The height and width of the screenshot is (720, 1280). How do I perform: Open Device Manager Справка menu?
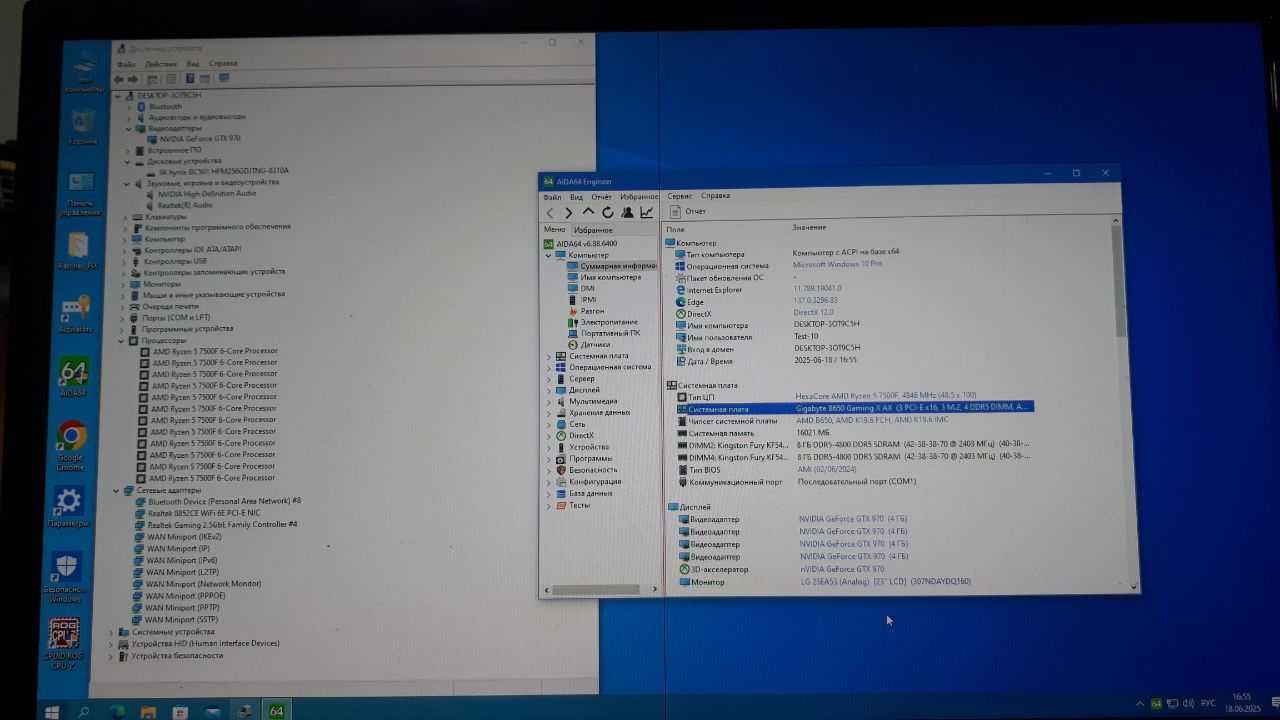[x=223, y=63]
